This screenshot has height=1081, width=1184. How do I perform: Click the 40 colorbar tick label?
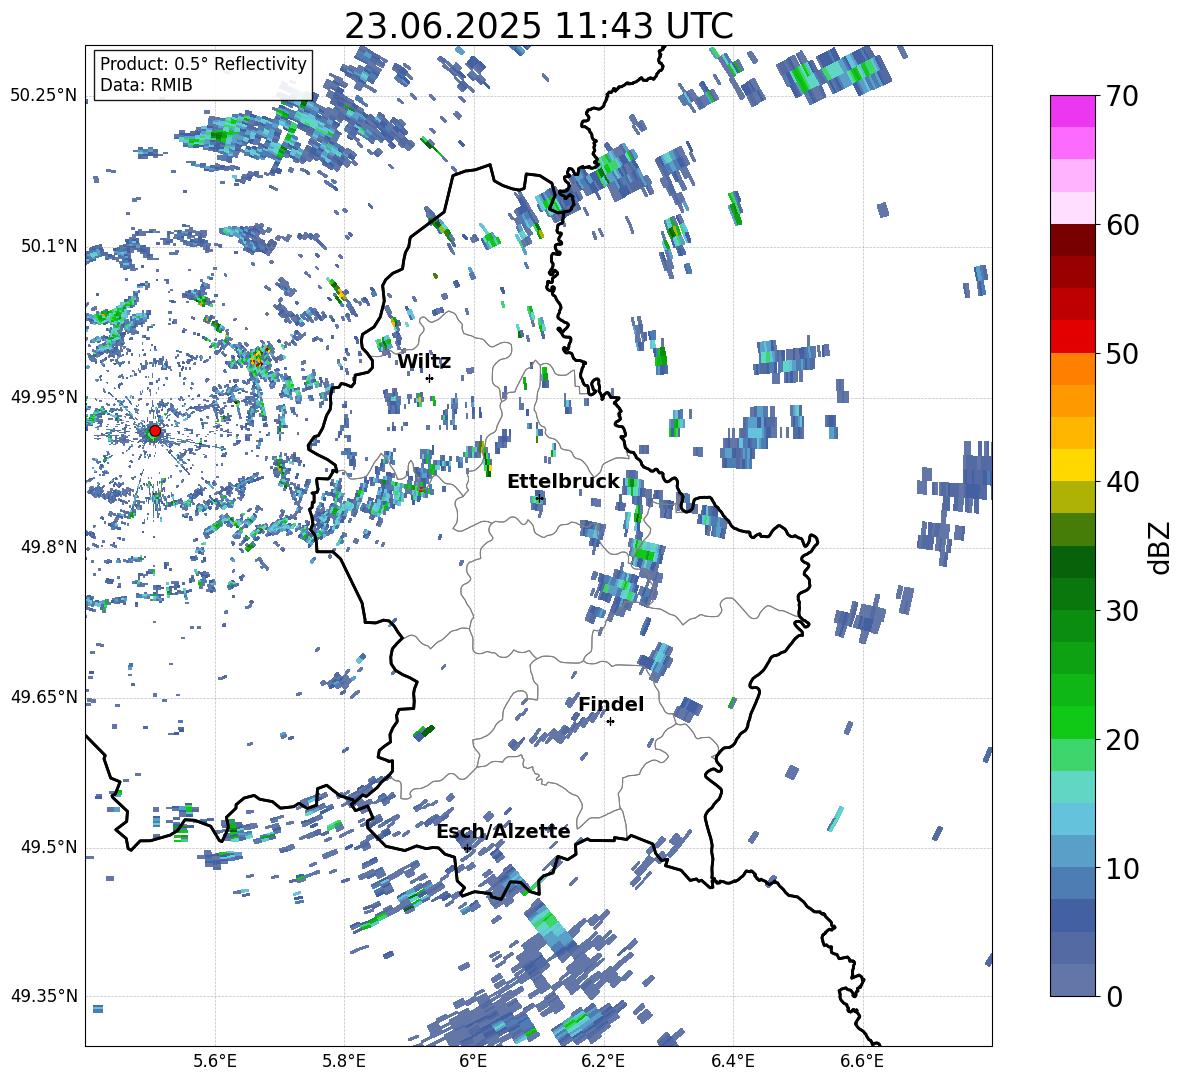point(1121,482)
